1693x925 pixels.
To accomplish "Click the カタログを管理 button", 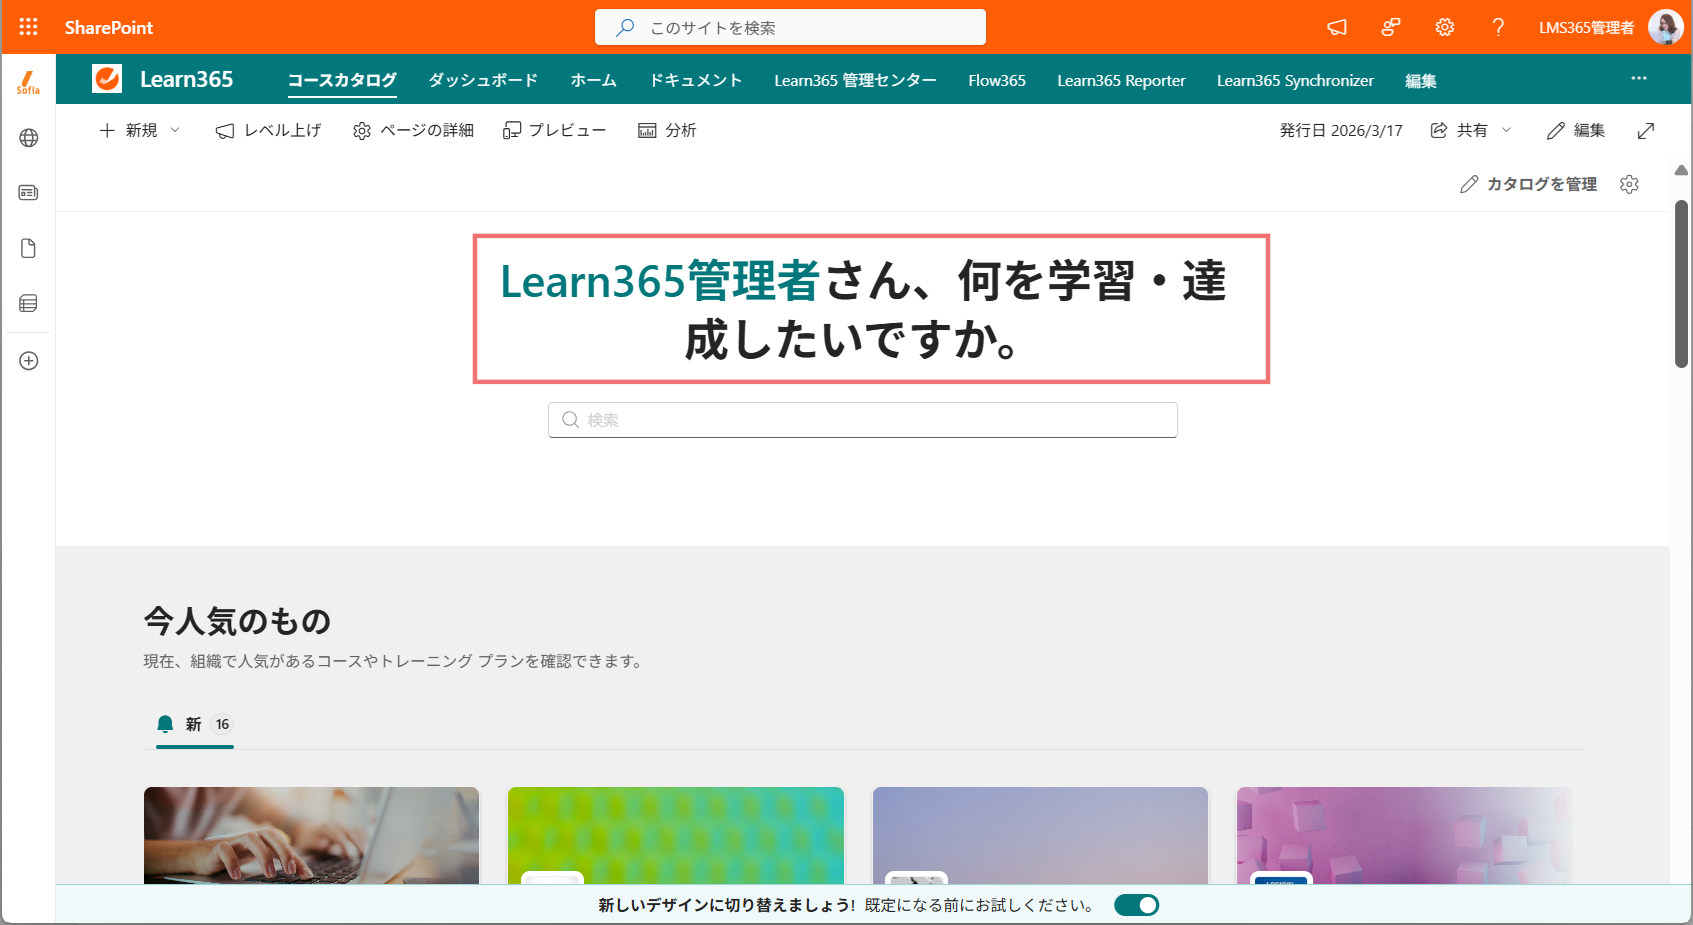I will click(1528, 184).
